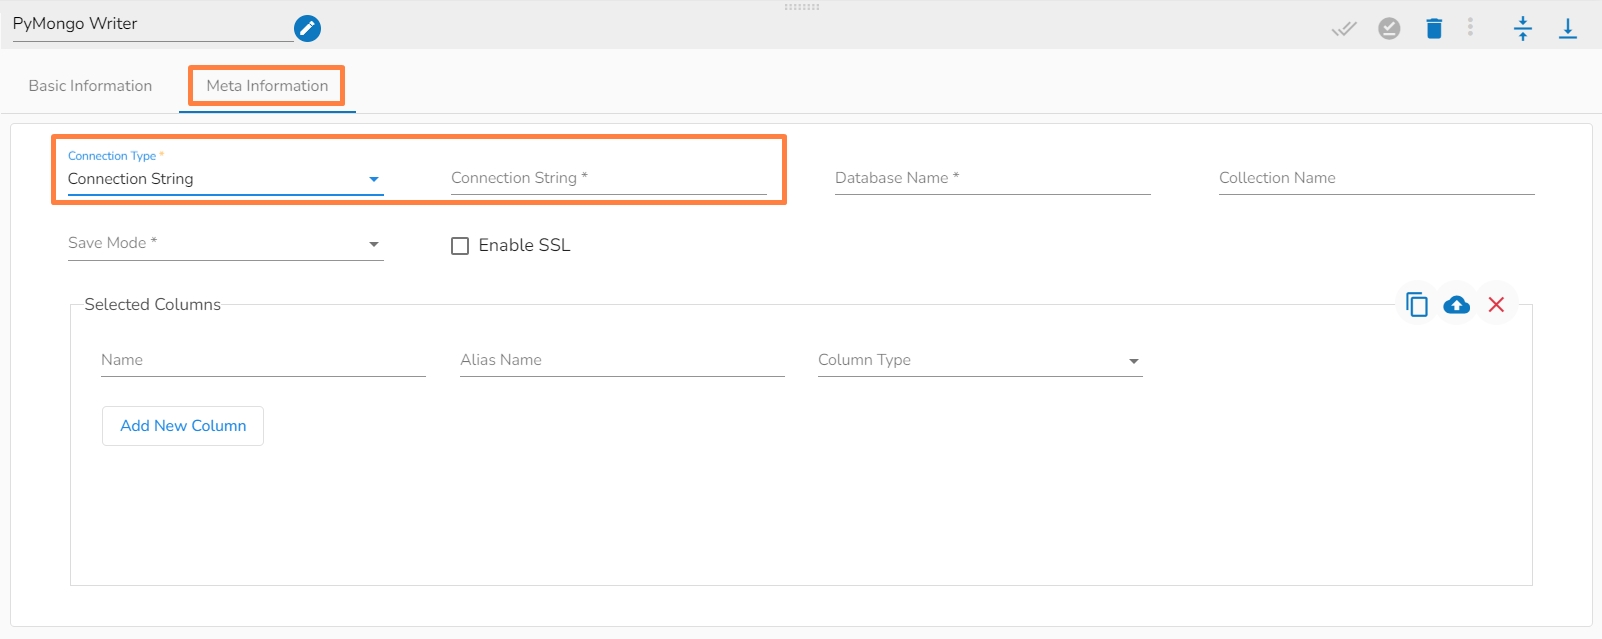The image size is (1602, 639).
Task: Click the Connection String input field
Action: point(608,179)
